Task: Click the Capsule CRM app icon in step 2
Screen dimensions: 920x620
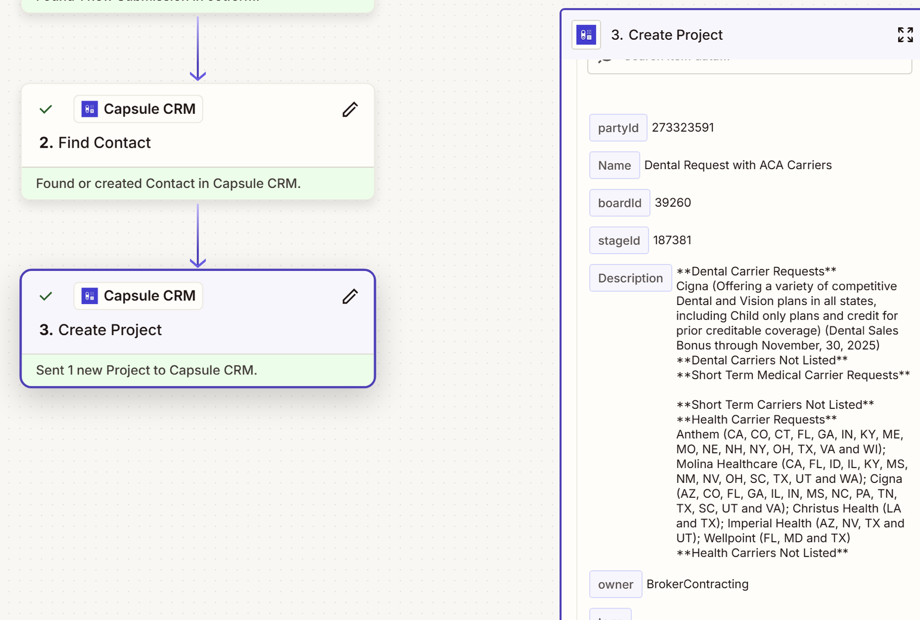Action: click(x=90, y=109)
